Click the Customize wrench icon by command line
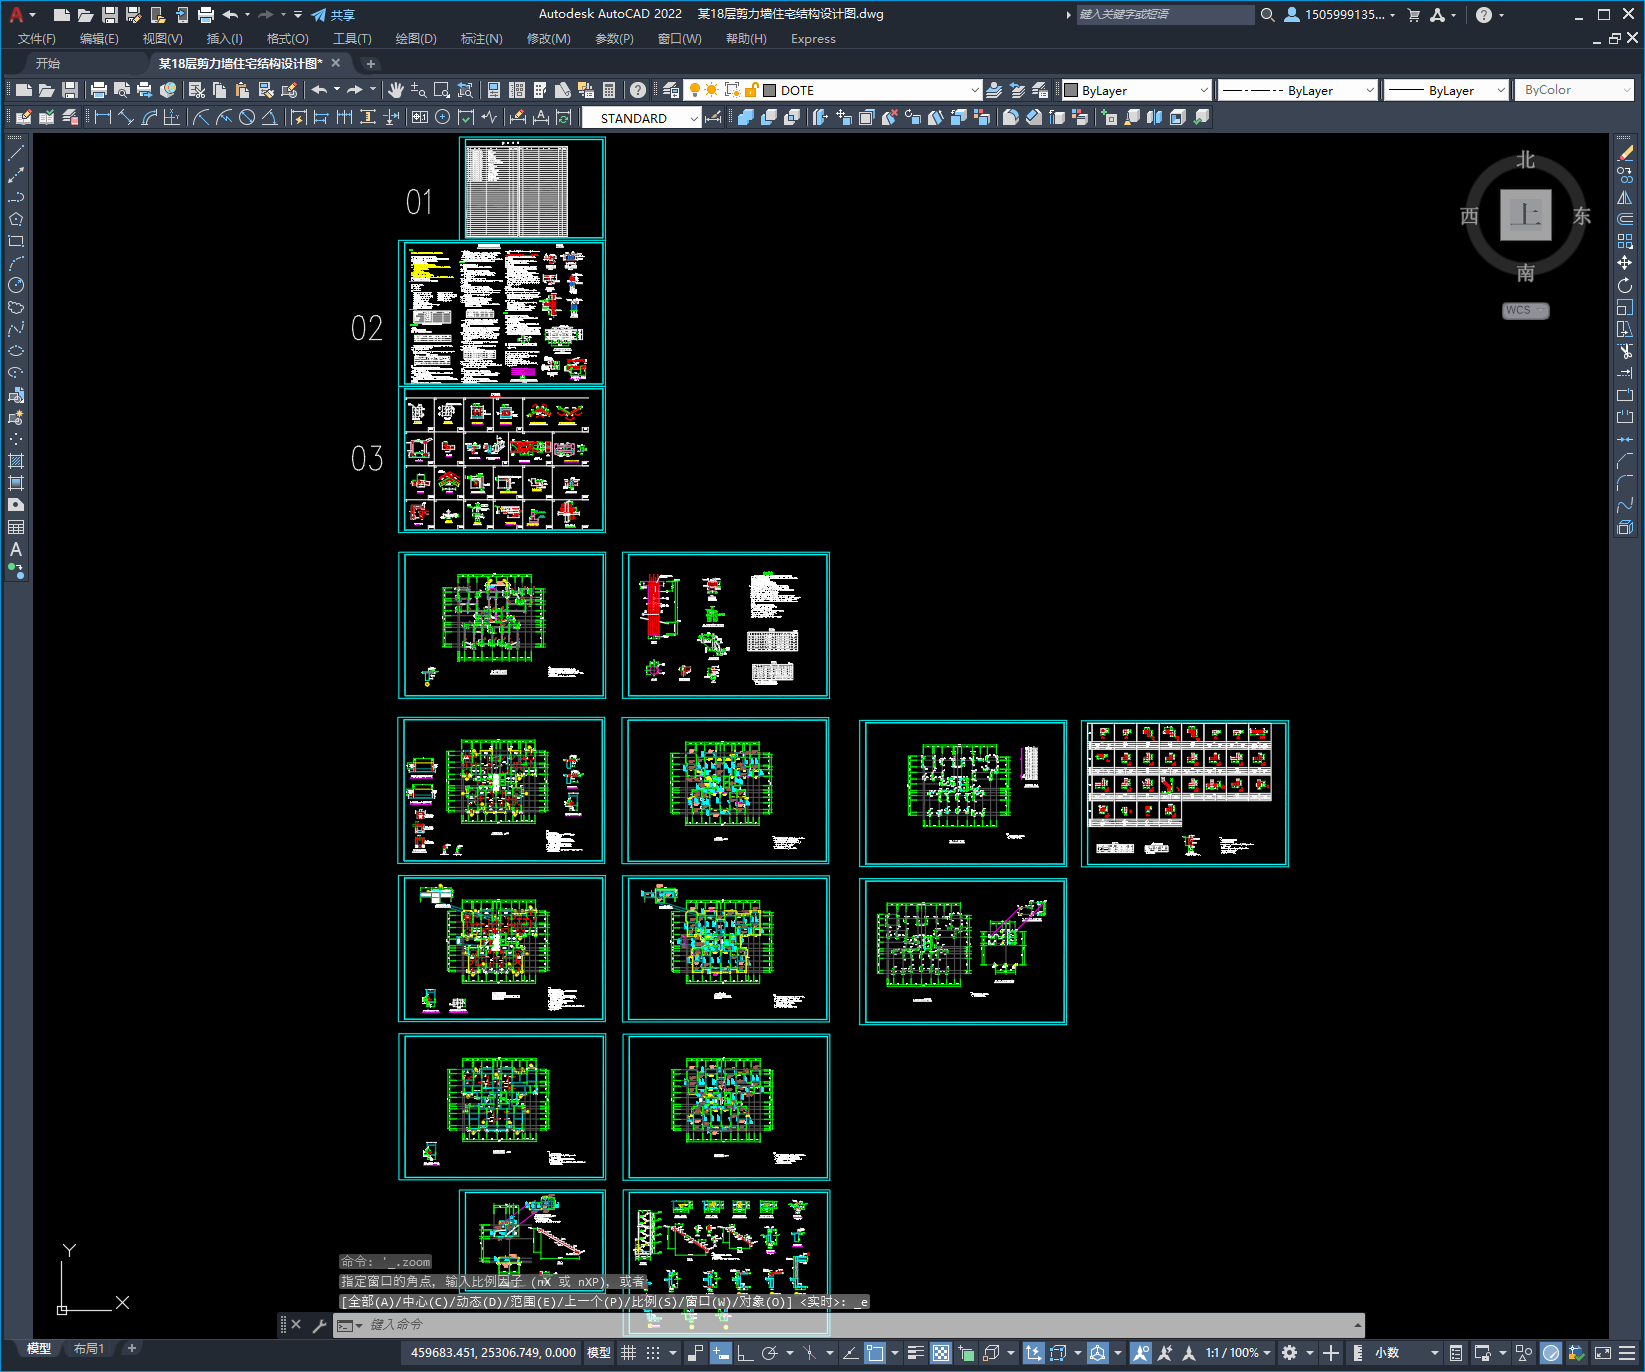This screenshot has width=1645, height=1372. (320, 1325)
